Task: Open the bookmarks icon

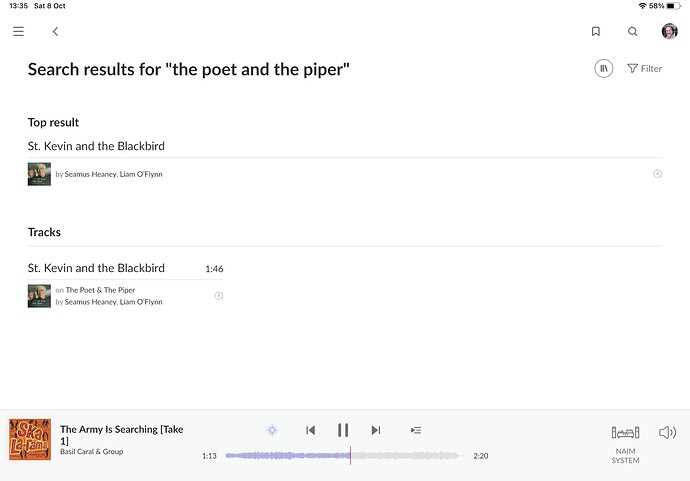Action: click(x=596, y=32)
